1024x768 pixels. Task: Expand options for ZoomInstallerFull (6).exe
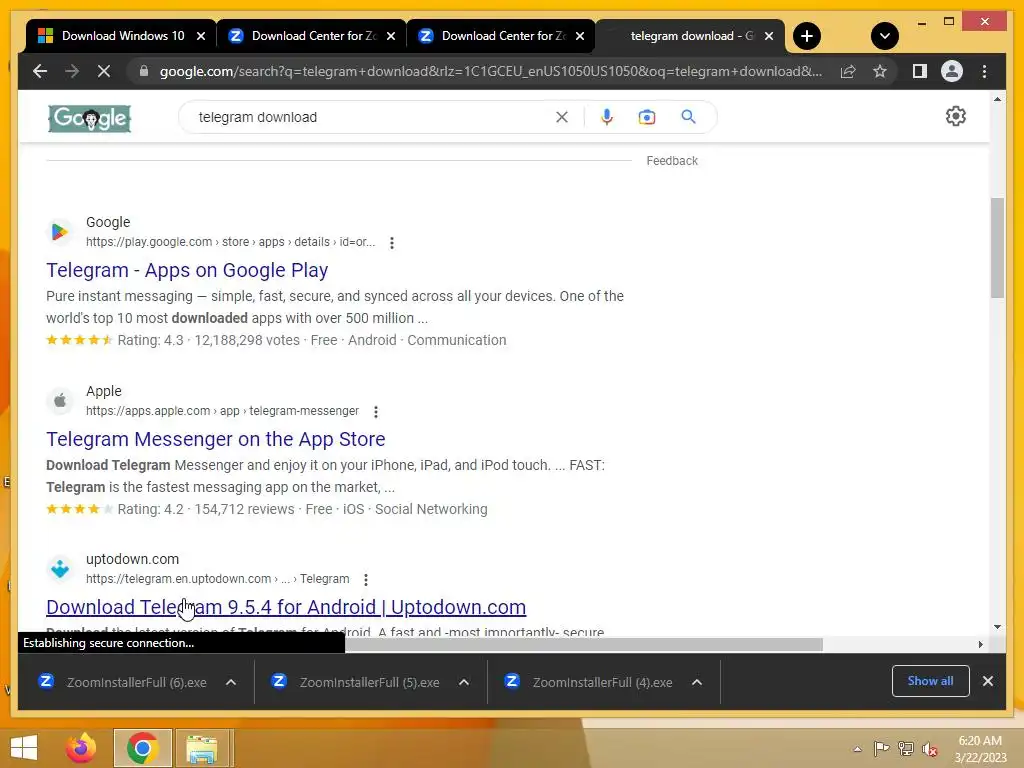click(x=231, y=682)
